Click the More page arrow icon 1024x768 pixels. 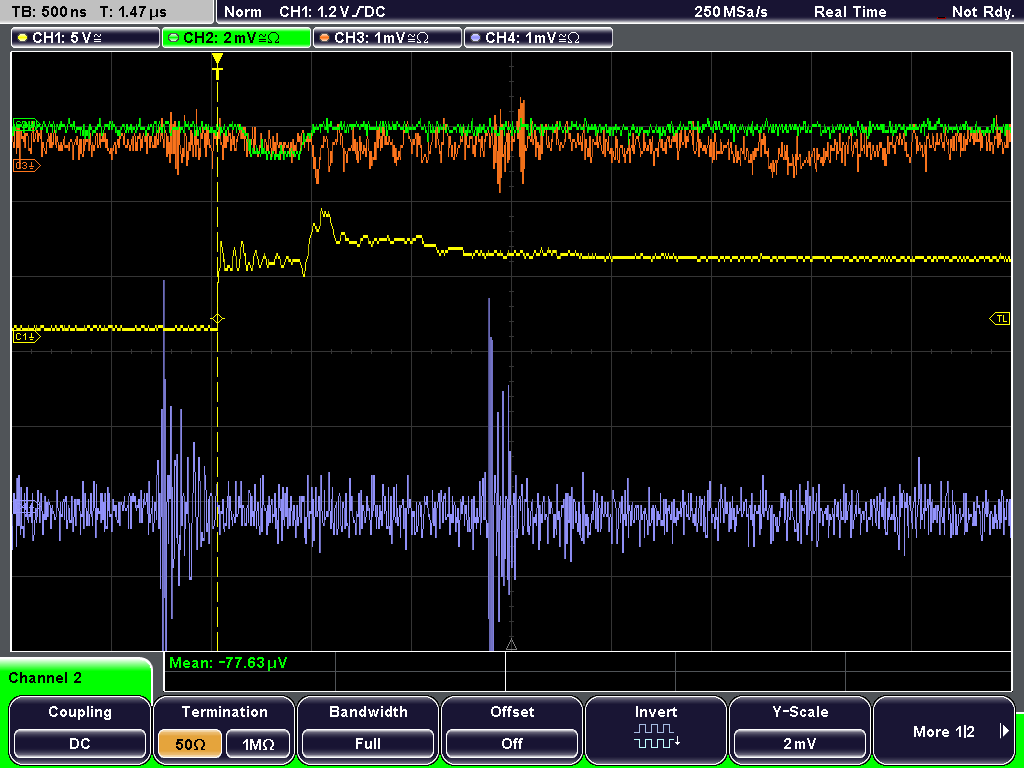1004,731
